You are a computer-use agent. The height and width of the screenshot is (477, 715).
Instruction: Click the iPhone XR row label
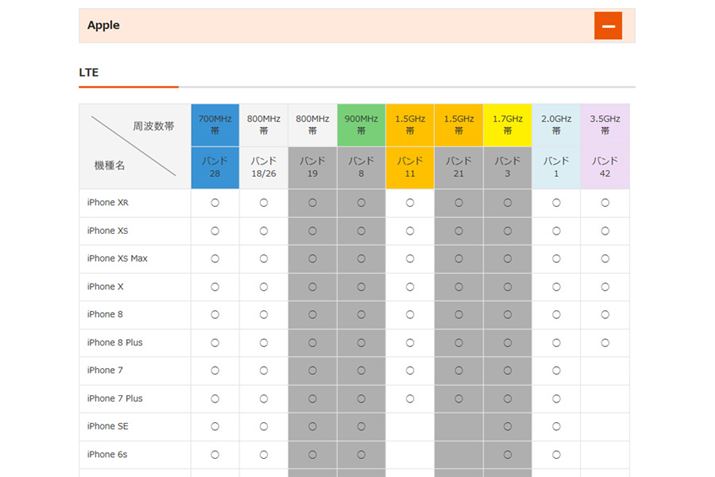pos(108,203)
